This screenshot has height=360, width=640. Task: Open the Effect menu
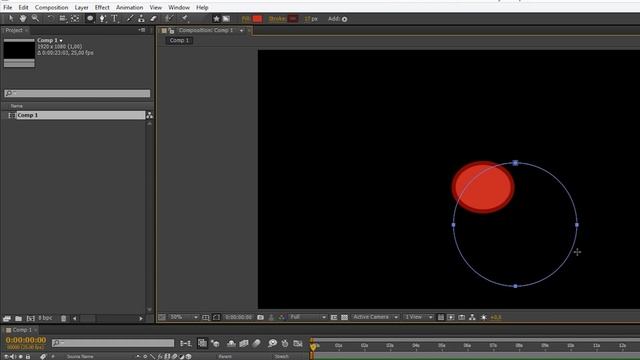(102, 7)
